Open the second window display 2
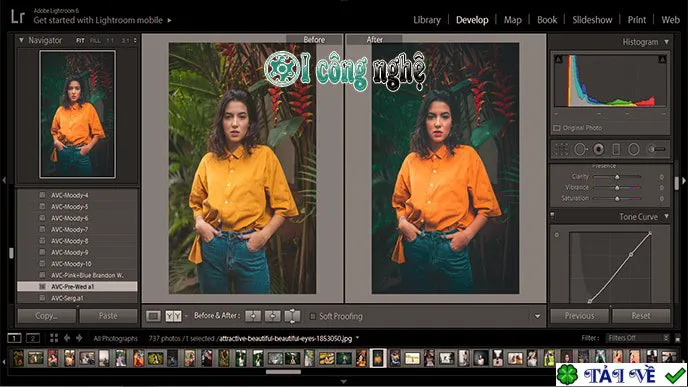 point(33,338)
